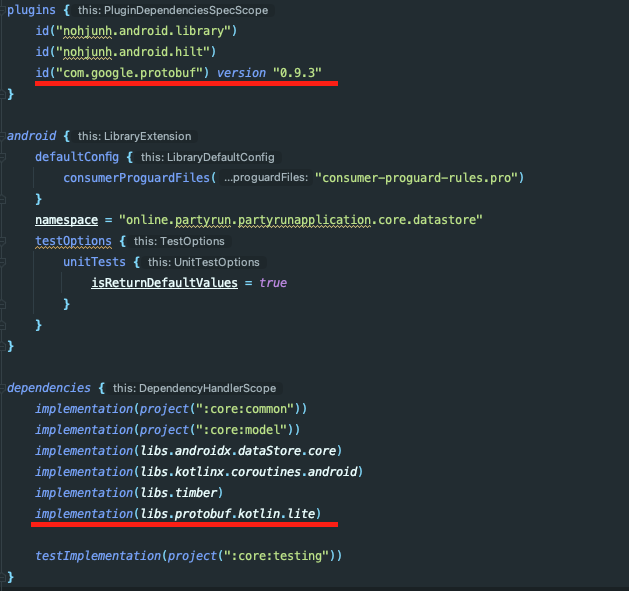Click the online.partyrun namespace string value
Image resolution: width=629 pixels, height=591 pixels.
tap(300, 220)
